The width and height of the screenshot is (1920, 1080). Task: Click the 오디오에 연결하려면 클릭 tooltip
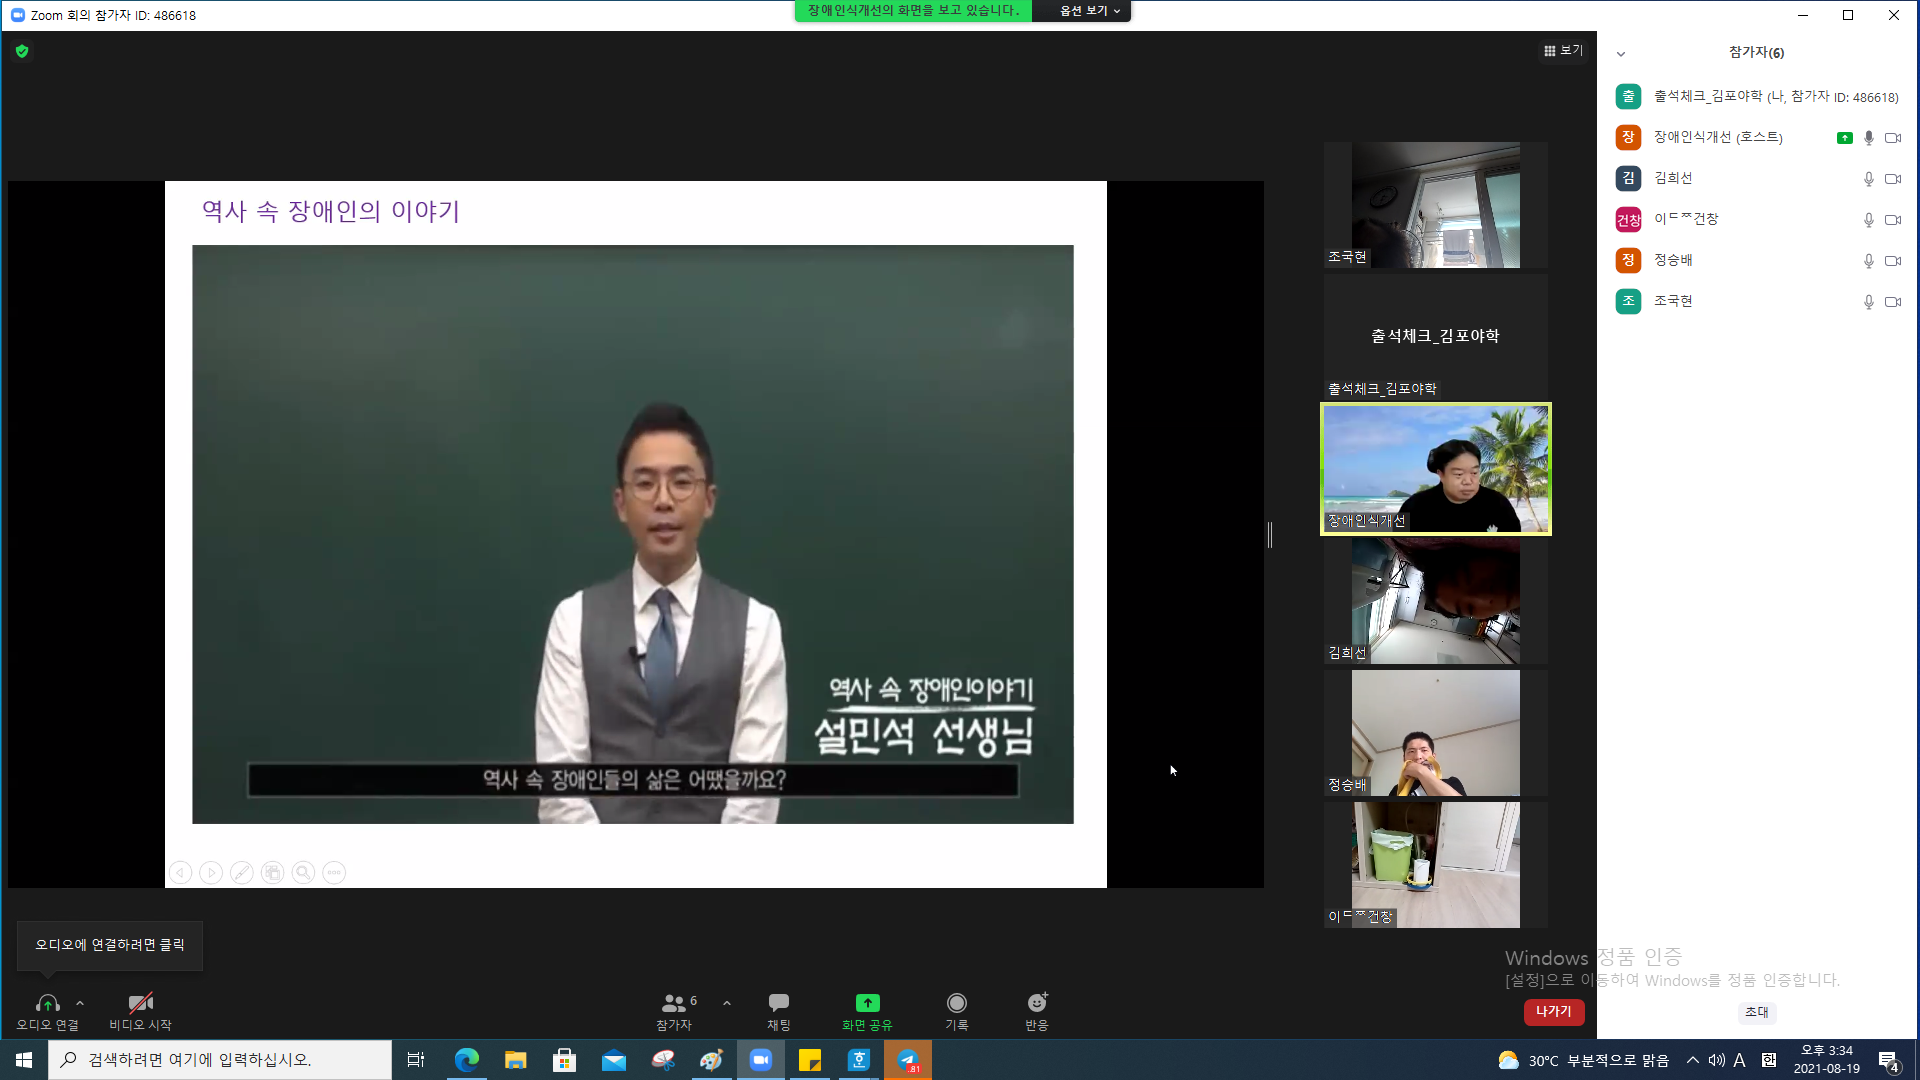coord(110,945)
